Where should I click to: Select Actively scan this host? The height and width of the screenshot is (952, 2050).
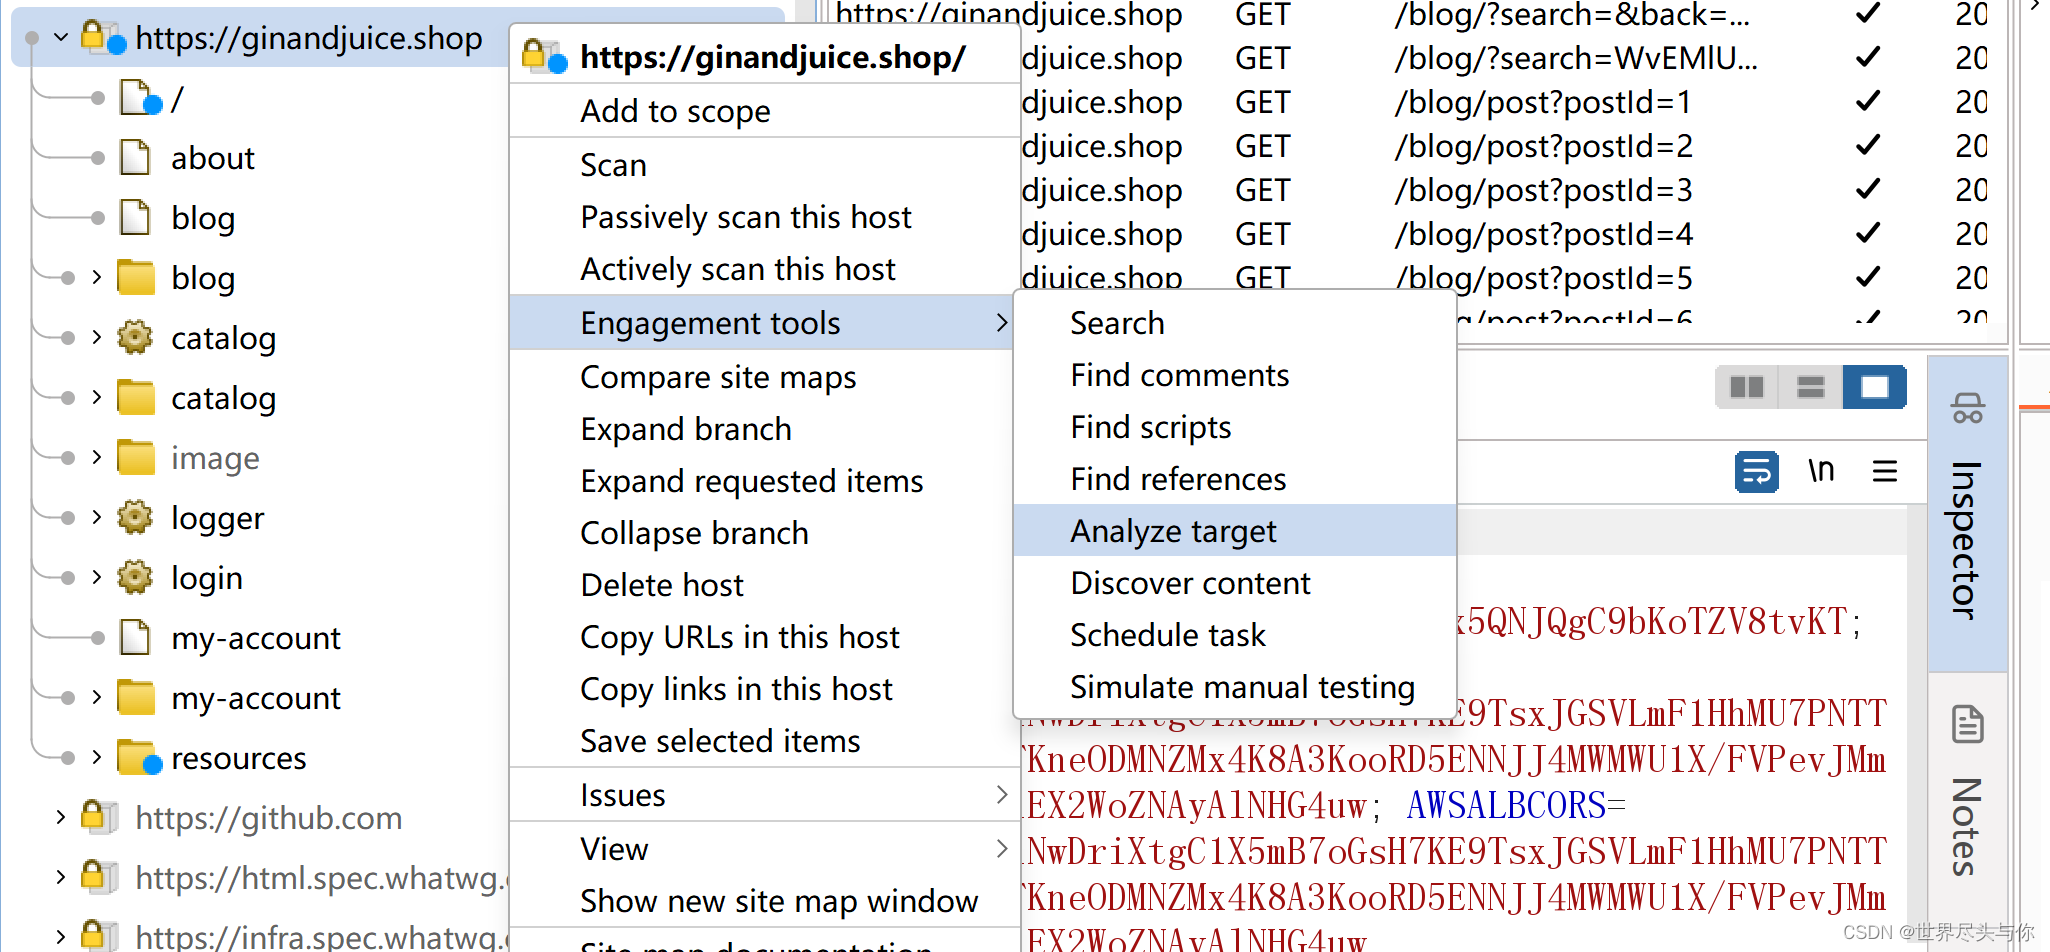[765, 269]
